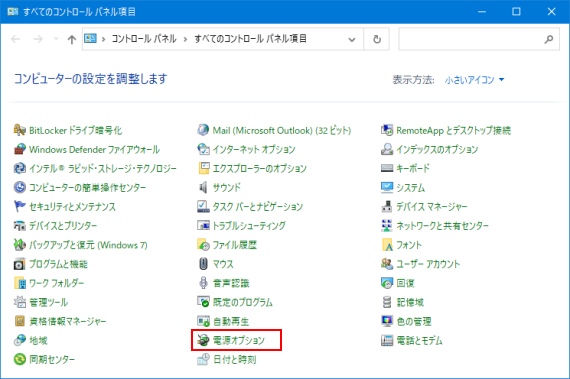Click the マウス icon
Viewport: 570px width, 379px height.
click(x=203, y=264)
